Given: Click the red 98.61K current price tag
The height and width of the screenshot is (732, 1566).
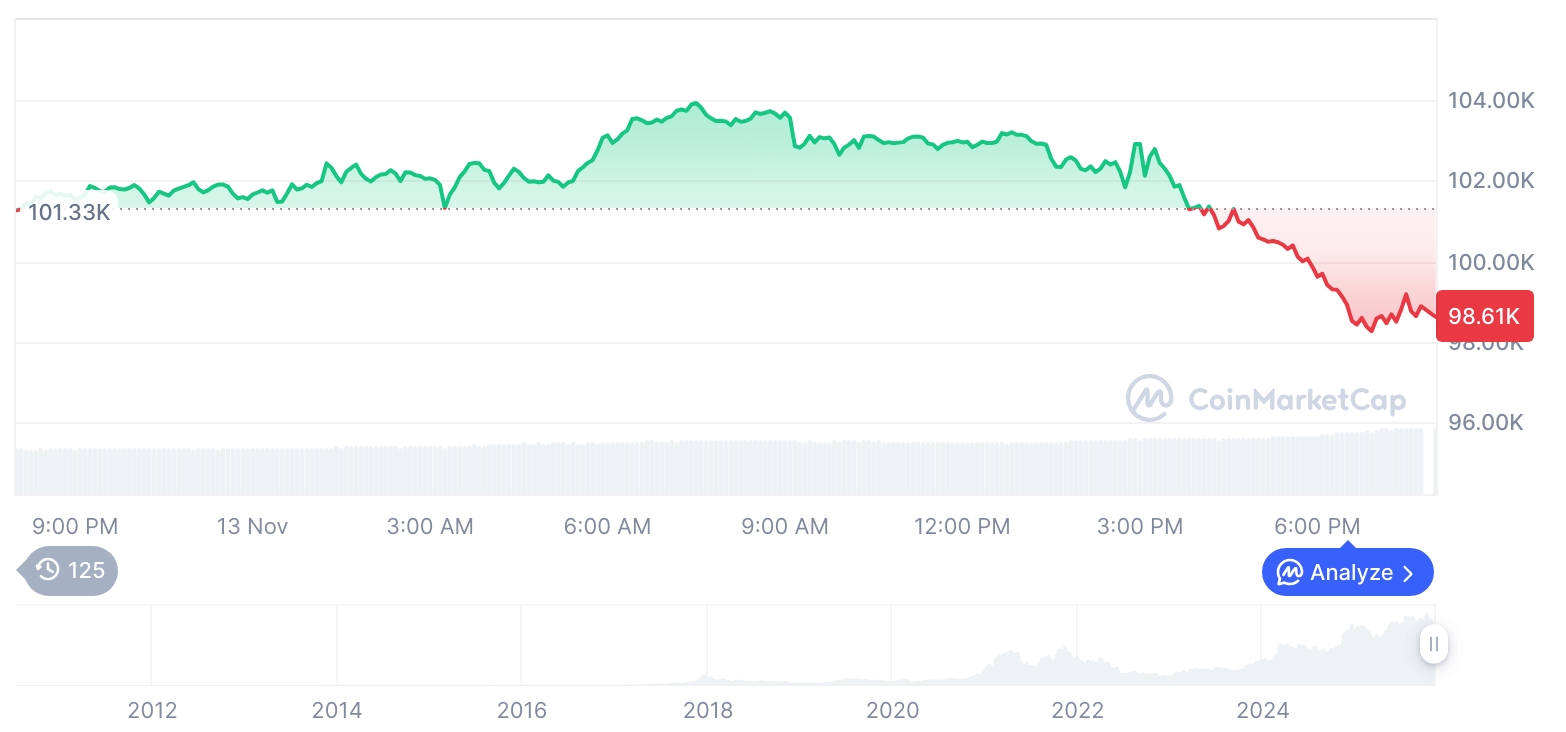Looking at the screenshot, I should 1484,317.
